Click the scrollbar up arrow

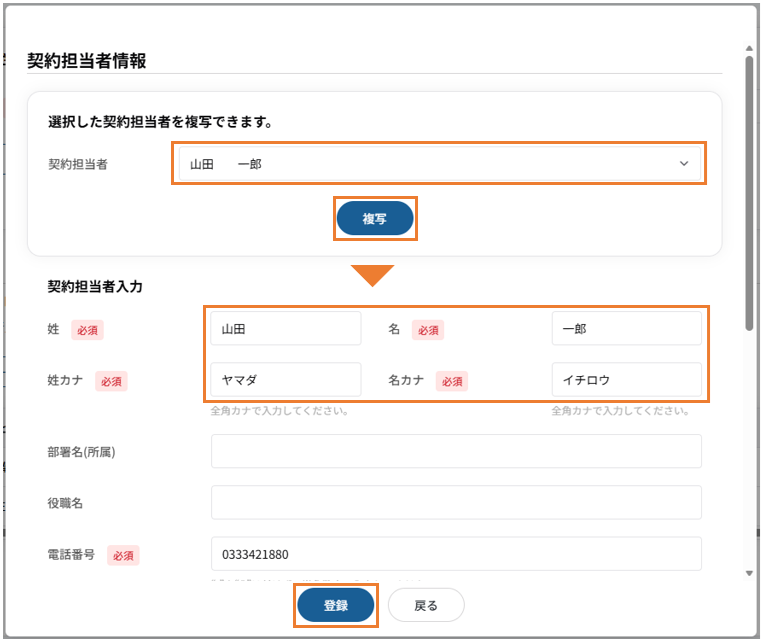click(749, 48)
